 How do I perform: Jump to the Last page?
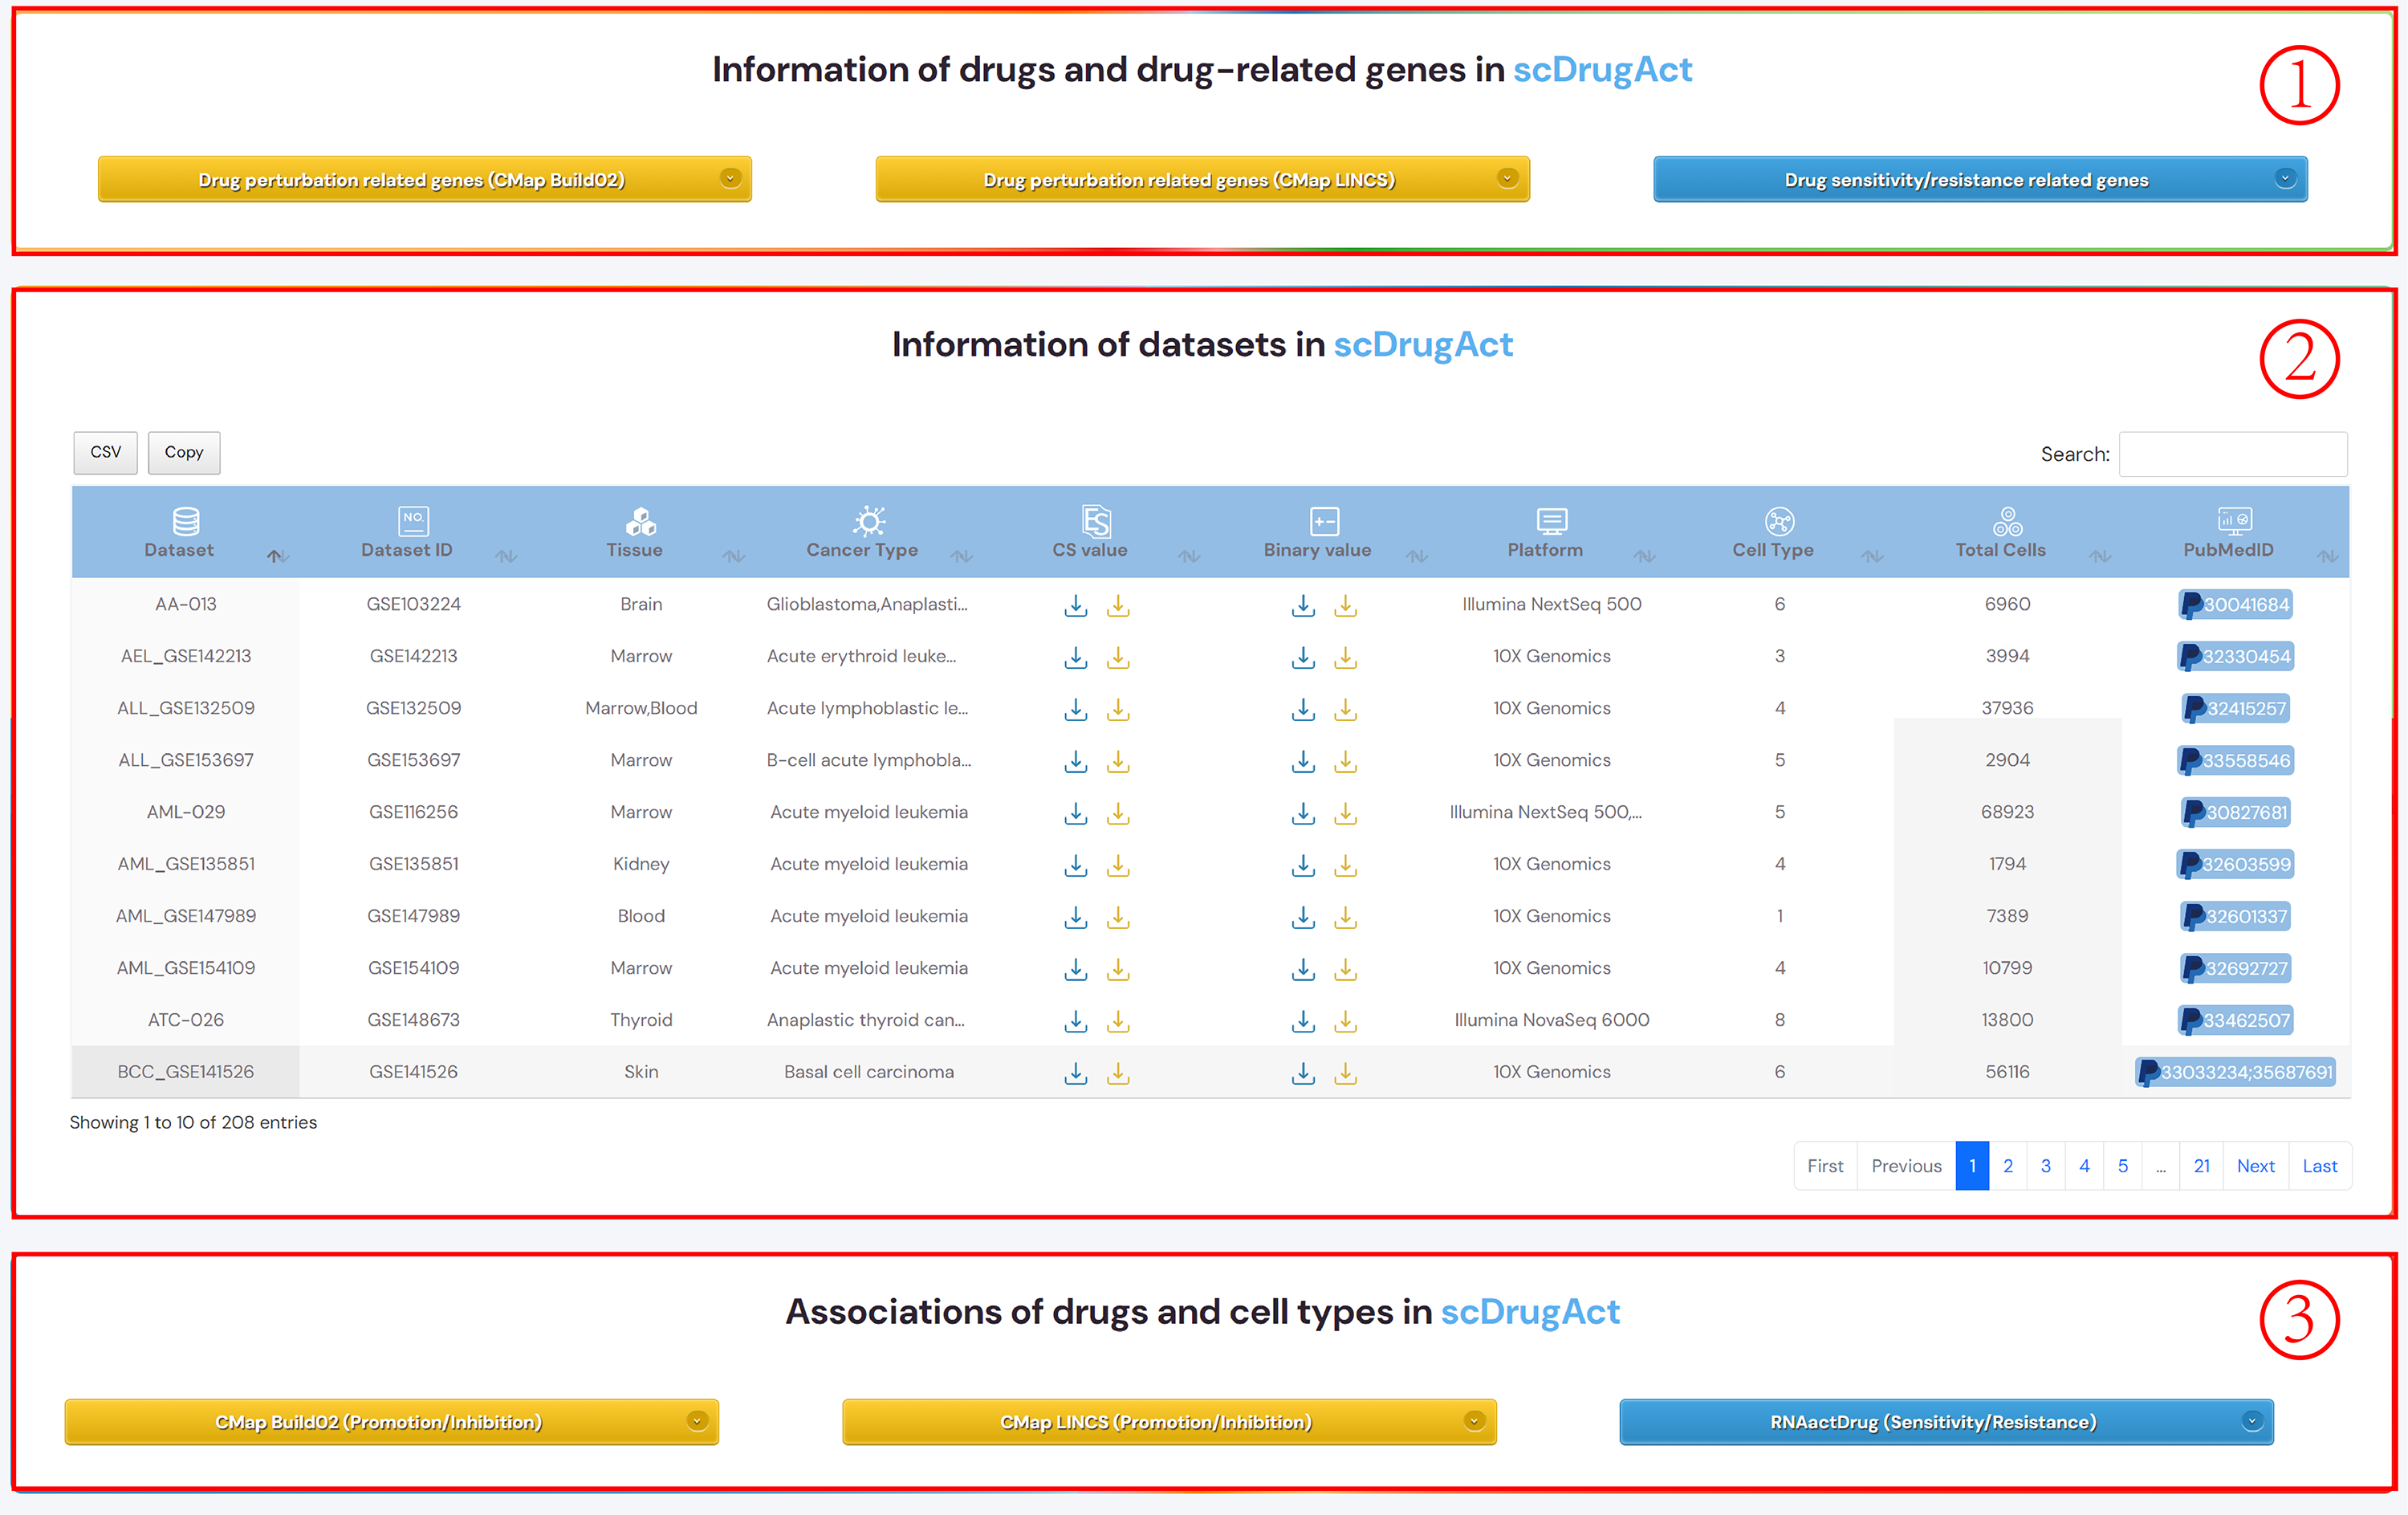(2319, 1166)
